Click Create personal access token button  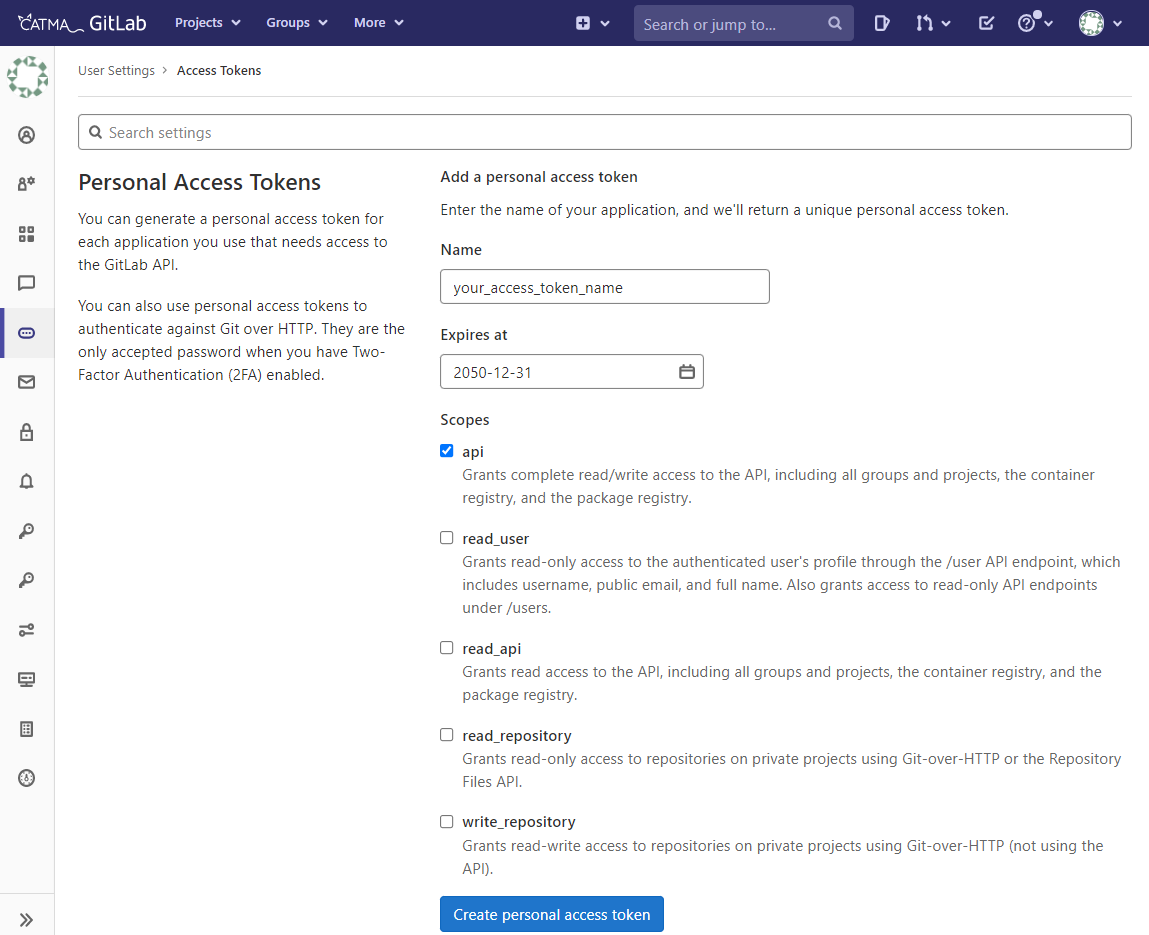pos(552,914)
